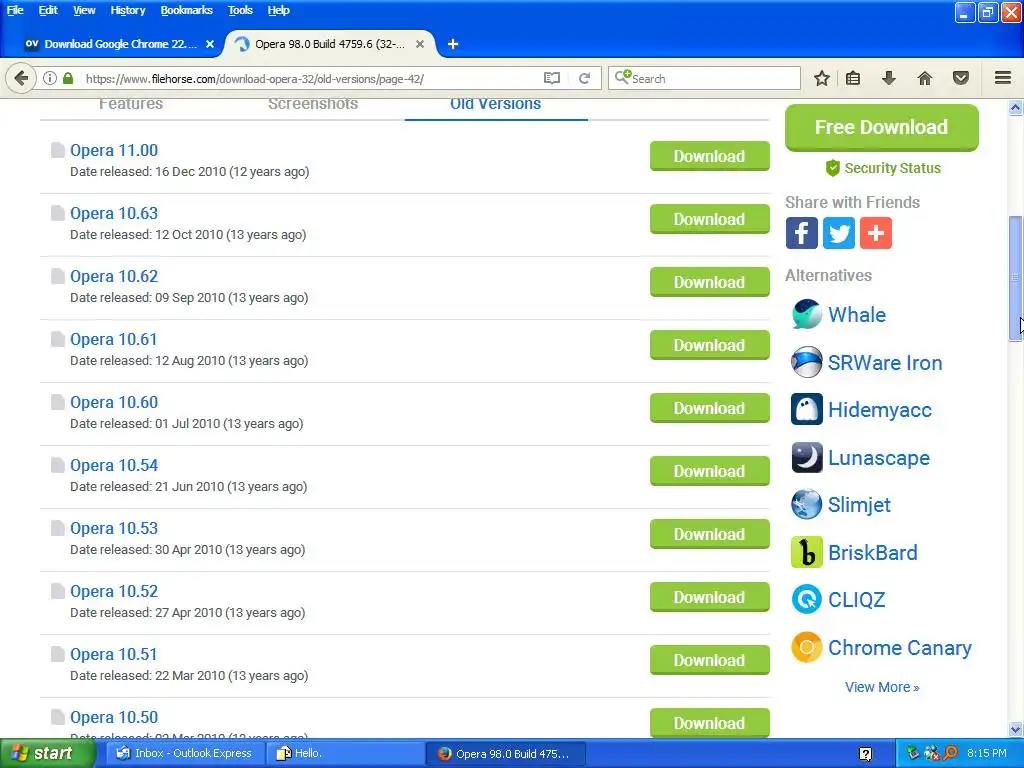The image size is (1024, 768).
Task: Click the green padlock security icon
Action: pos(68,78)
